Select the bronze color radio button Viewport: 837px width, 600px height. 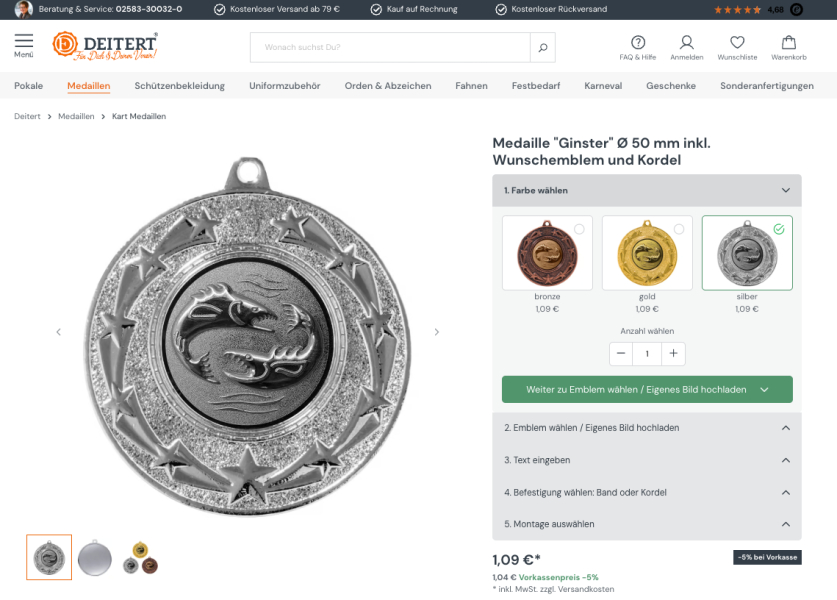tap(579, 229)
